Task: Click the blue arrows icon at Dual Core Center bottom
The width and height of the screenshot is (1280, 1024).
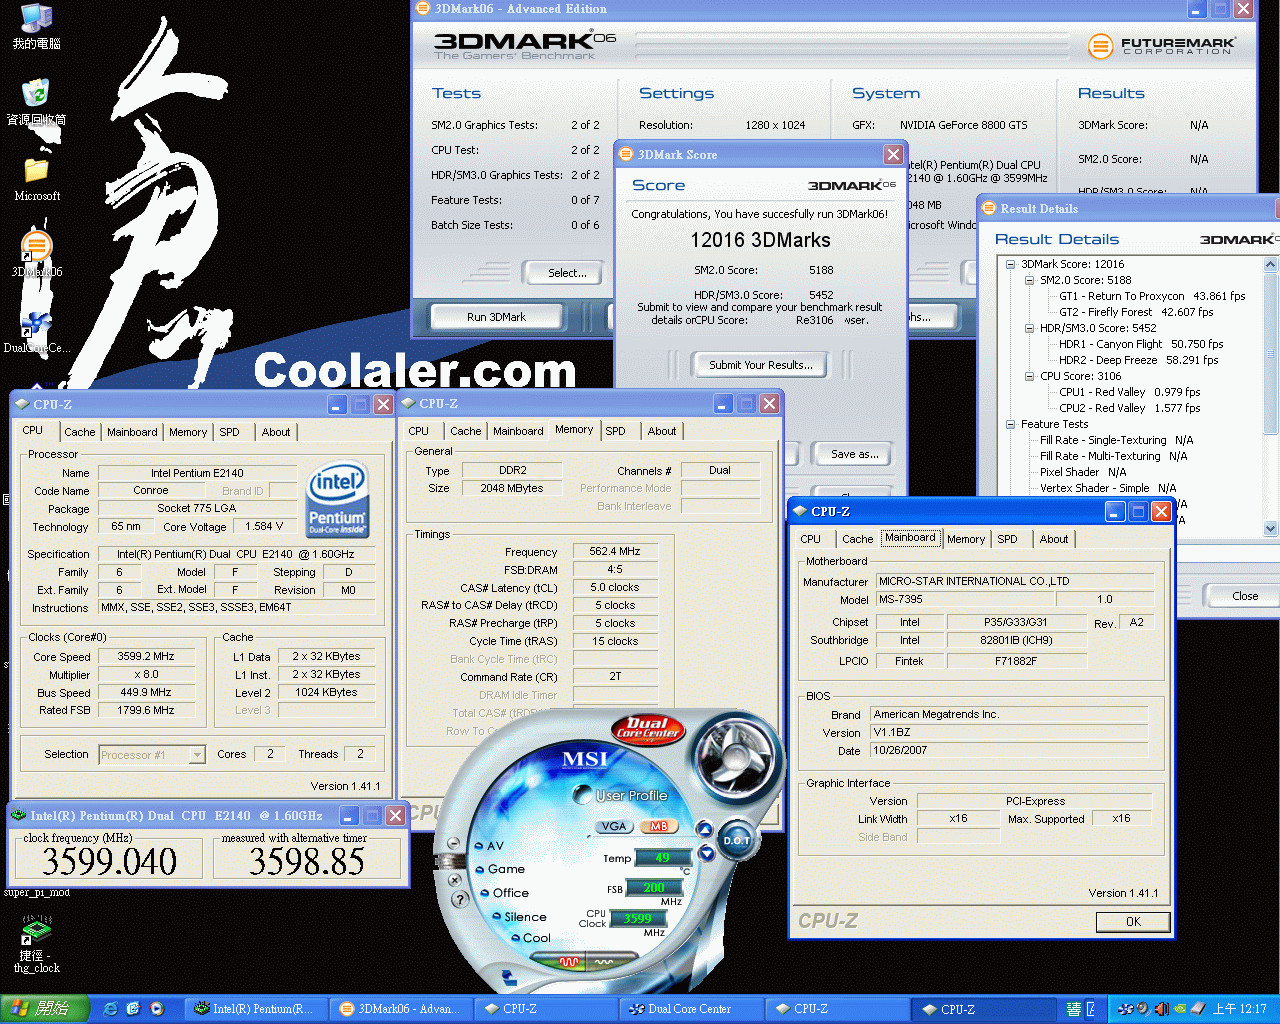Action: click(509, 977)
